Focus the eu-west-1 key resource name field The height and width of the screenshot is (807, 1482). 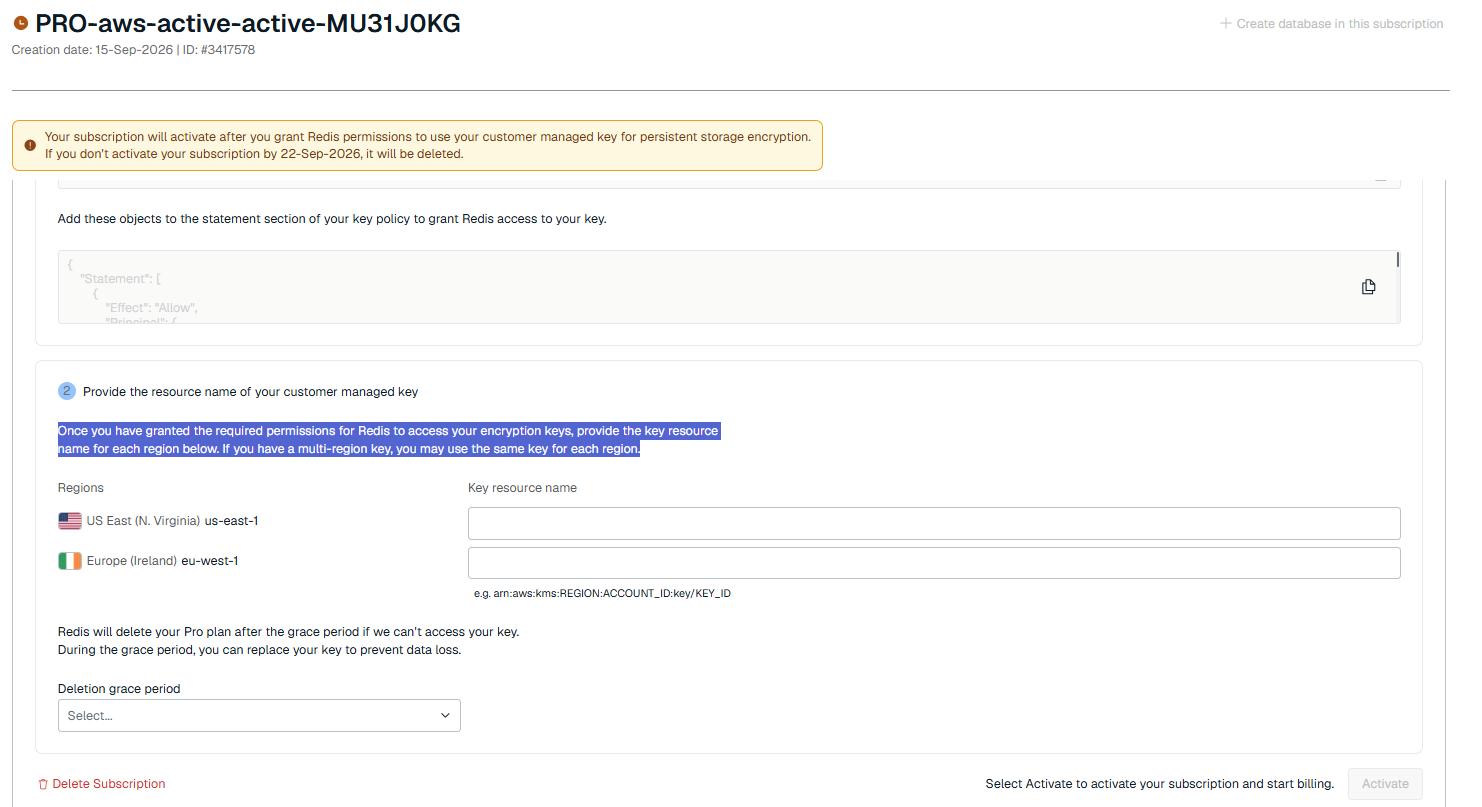pyautogui.click(x=934, y=563)
